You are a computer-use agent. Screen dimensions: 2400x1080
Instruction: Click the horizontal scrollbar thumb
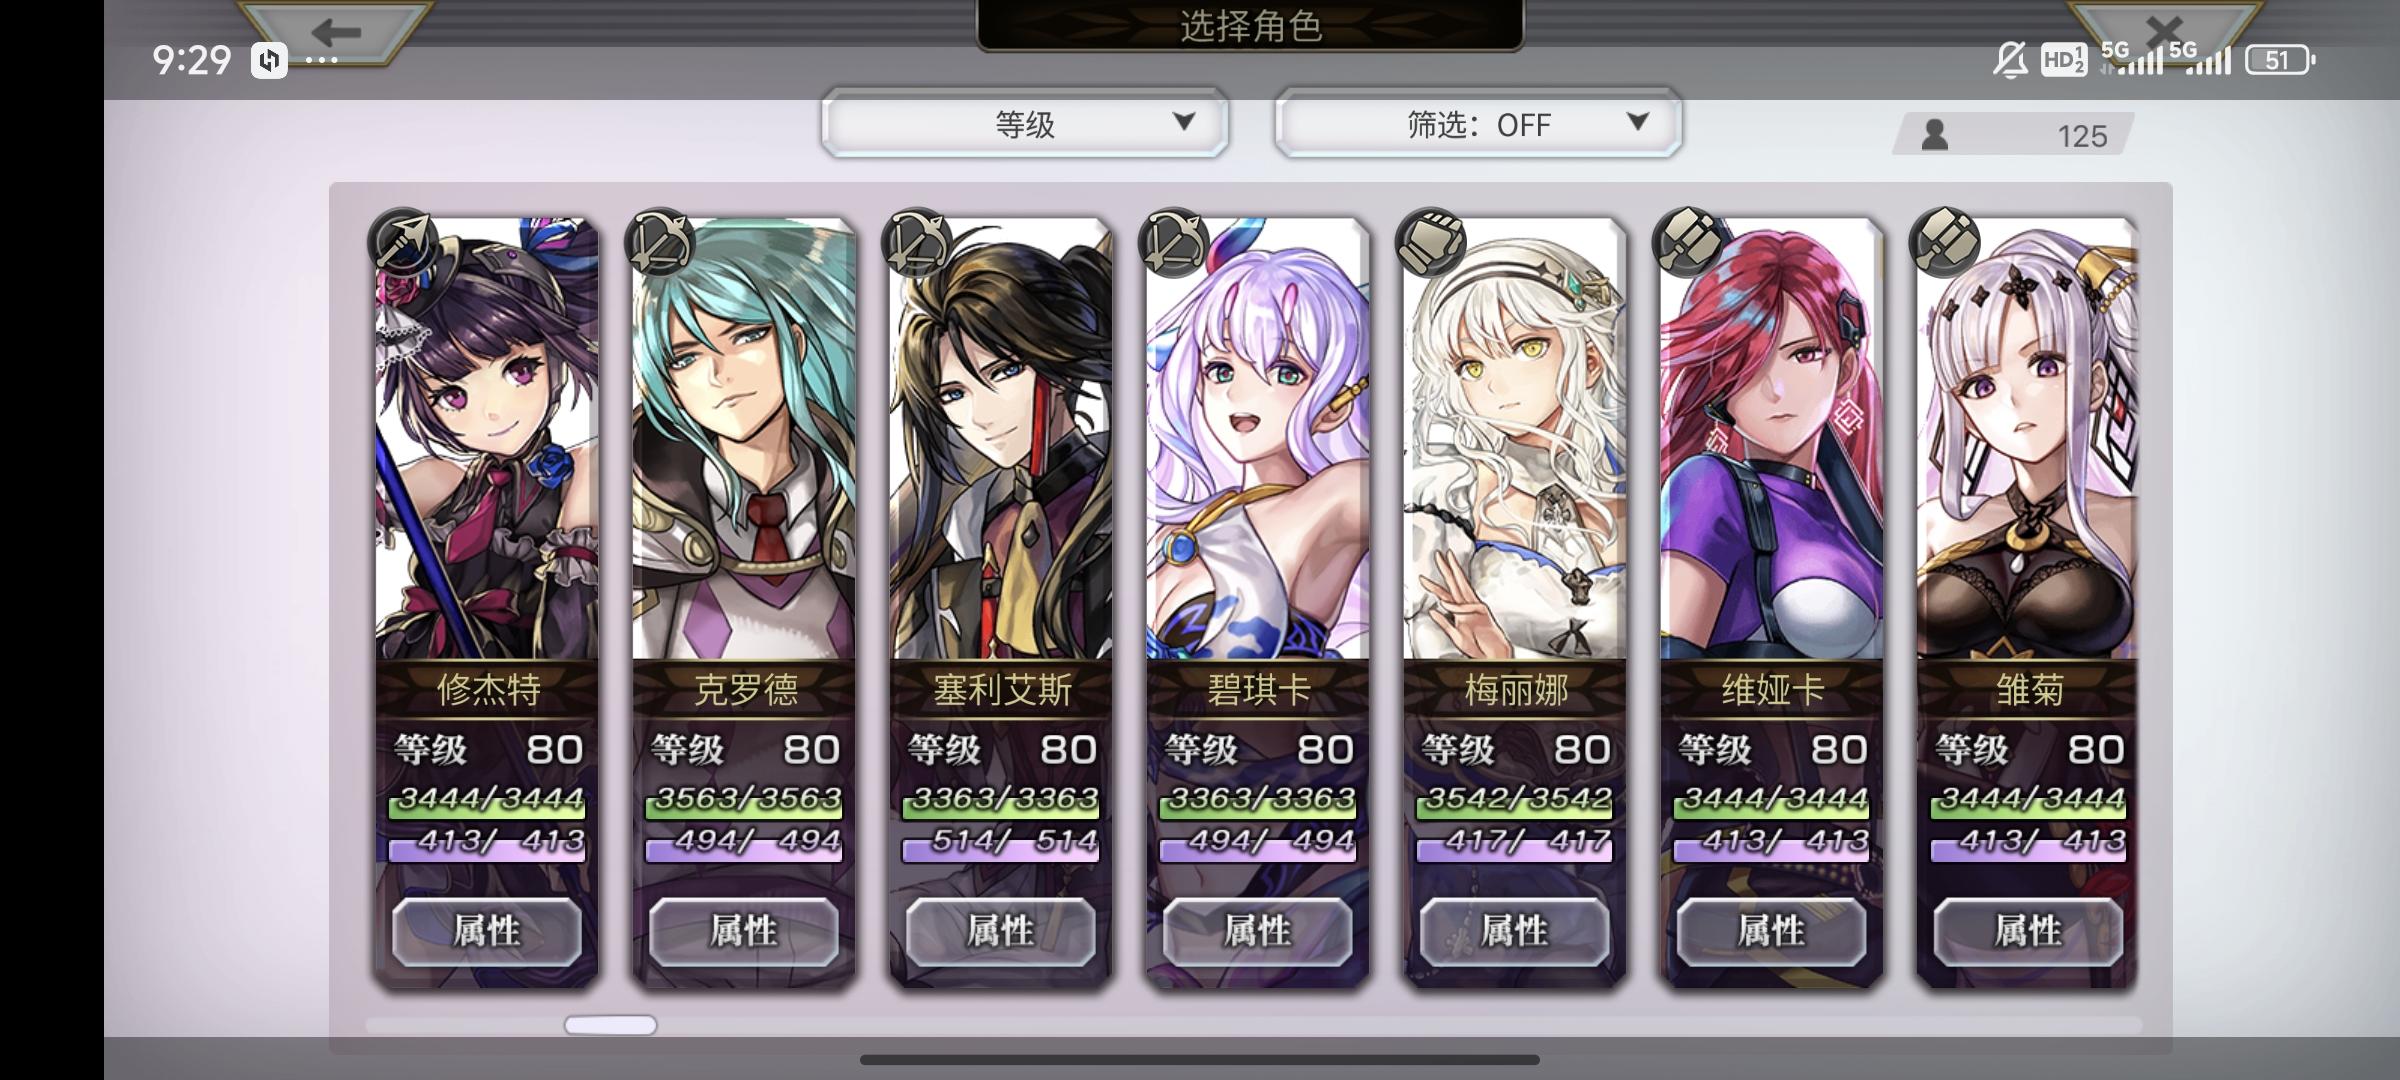coord(611,1025)
